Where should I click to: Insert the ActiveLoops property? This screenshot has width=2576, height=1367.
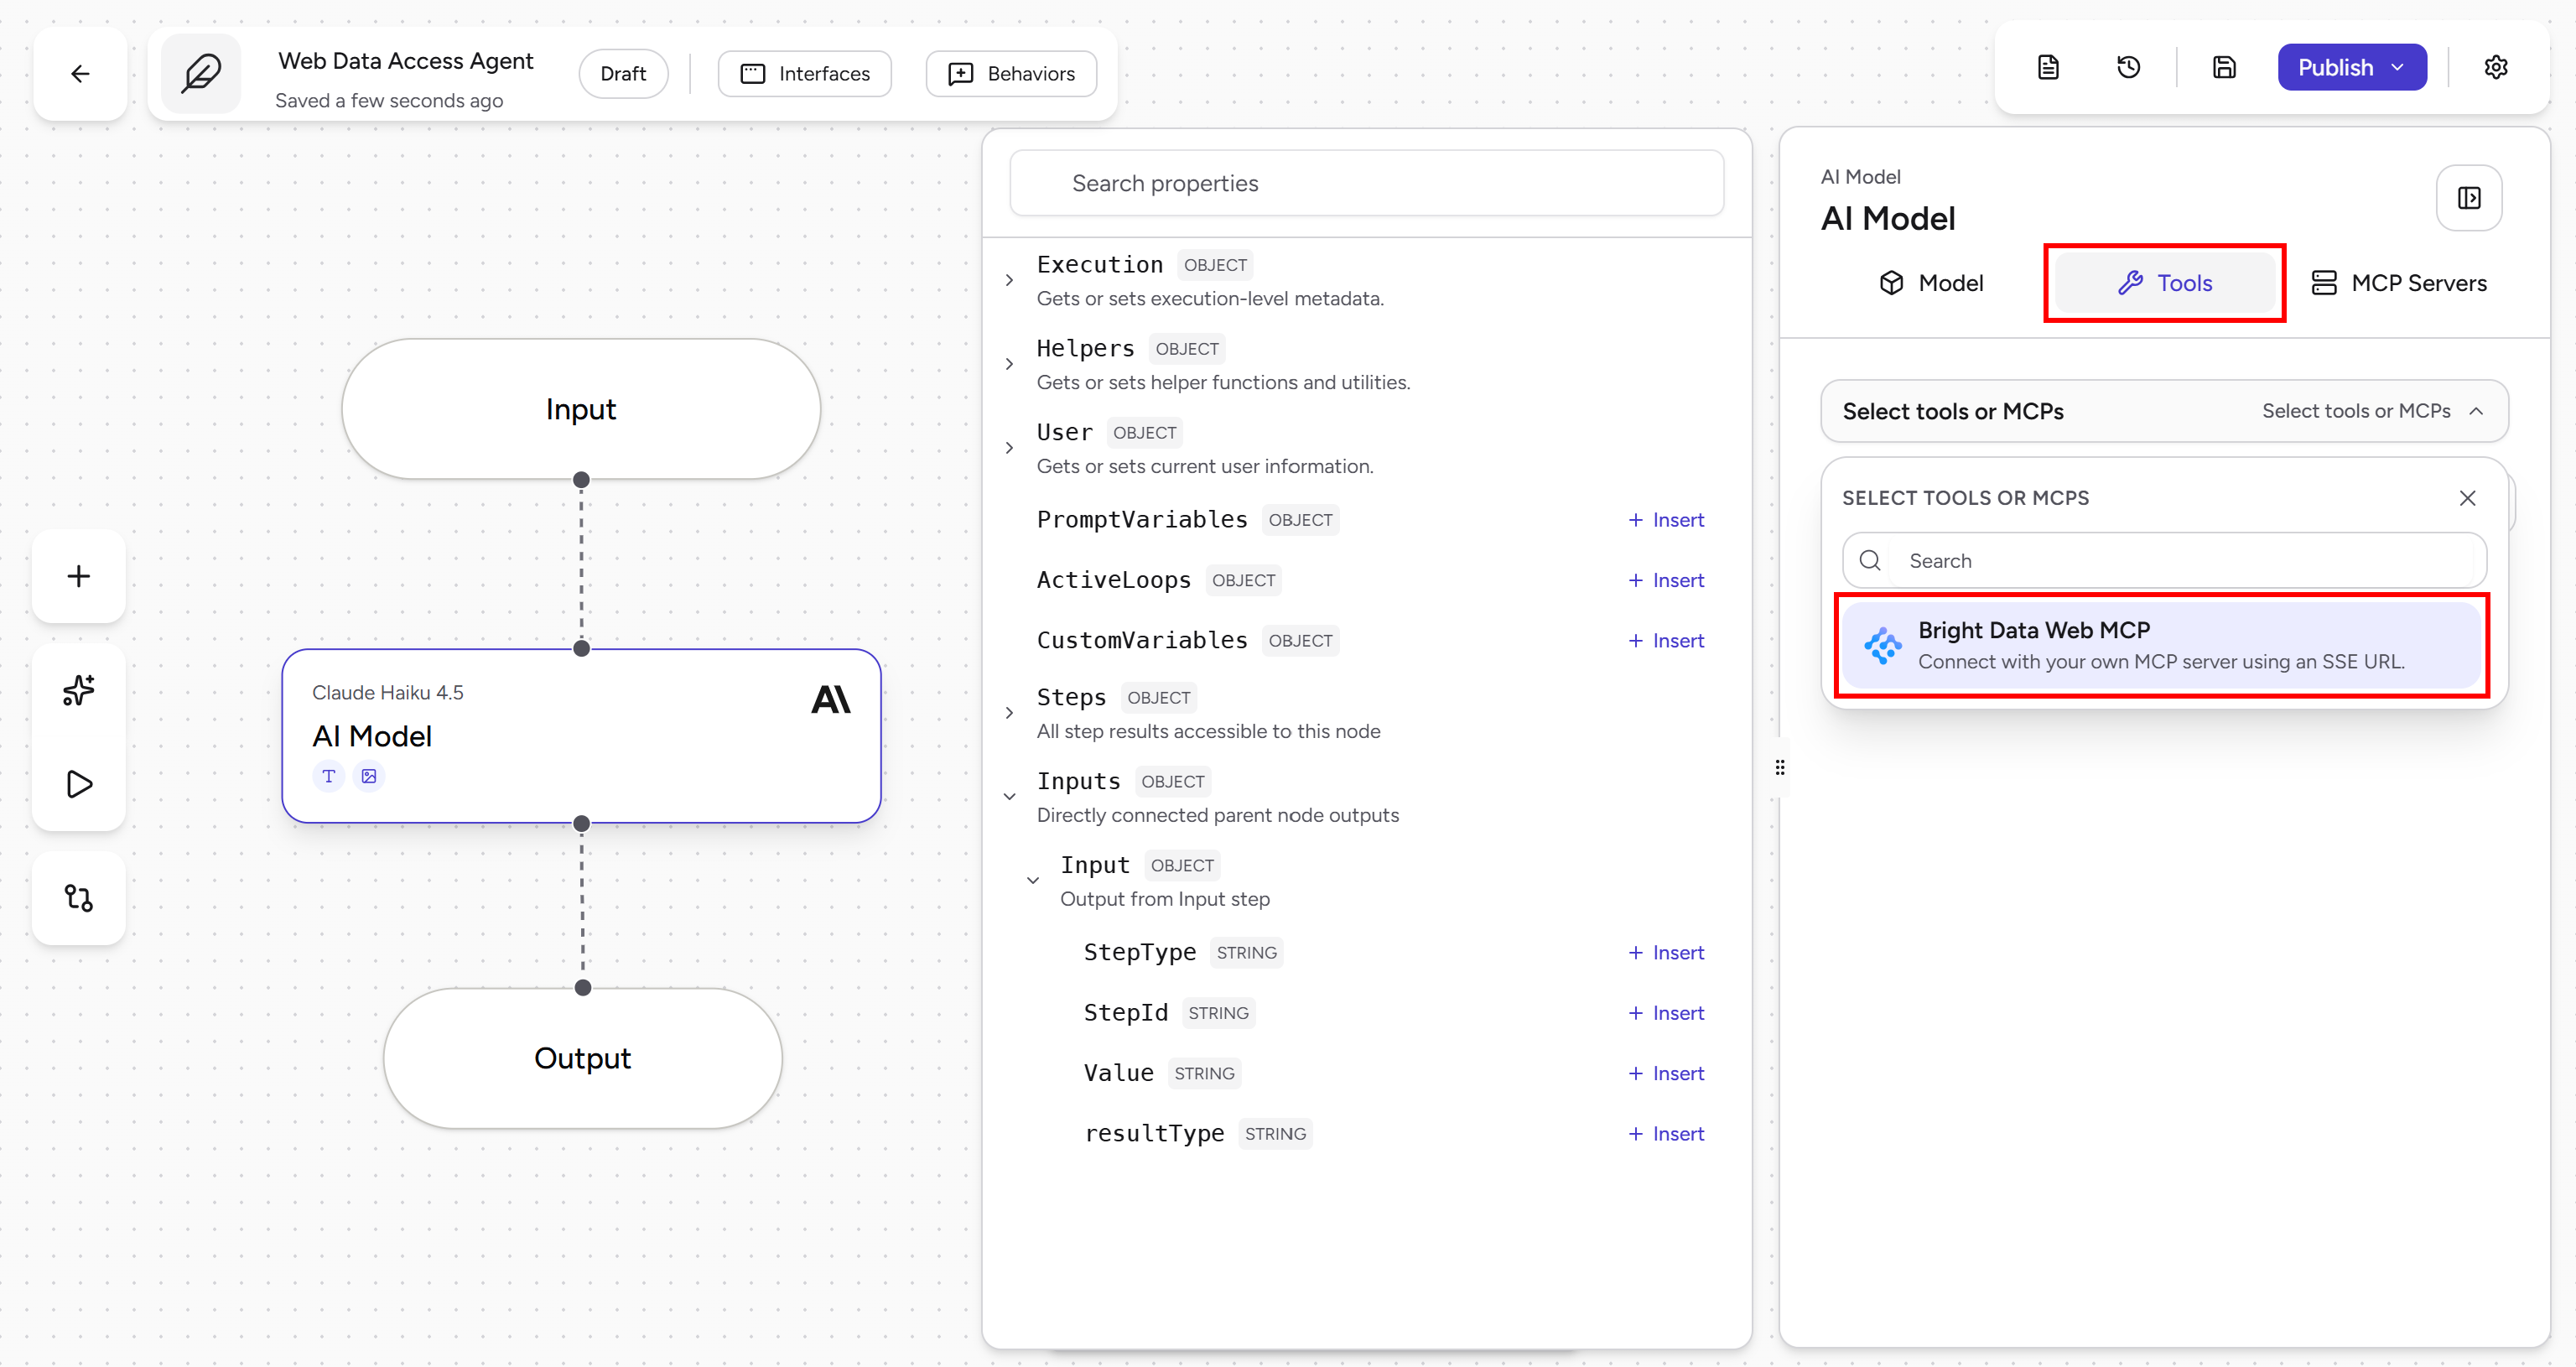tap(1665, 580)
